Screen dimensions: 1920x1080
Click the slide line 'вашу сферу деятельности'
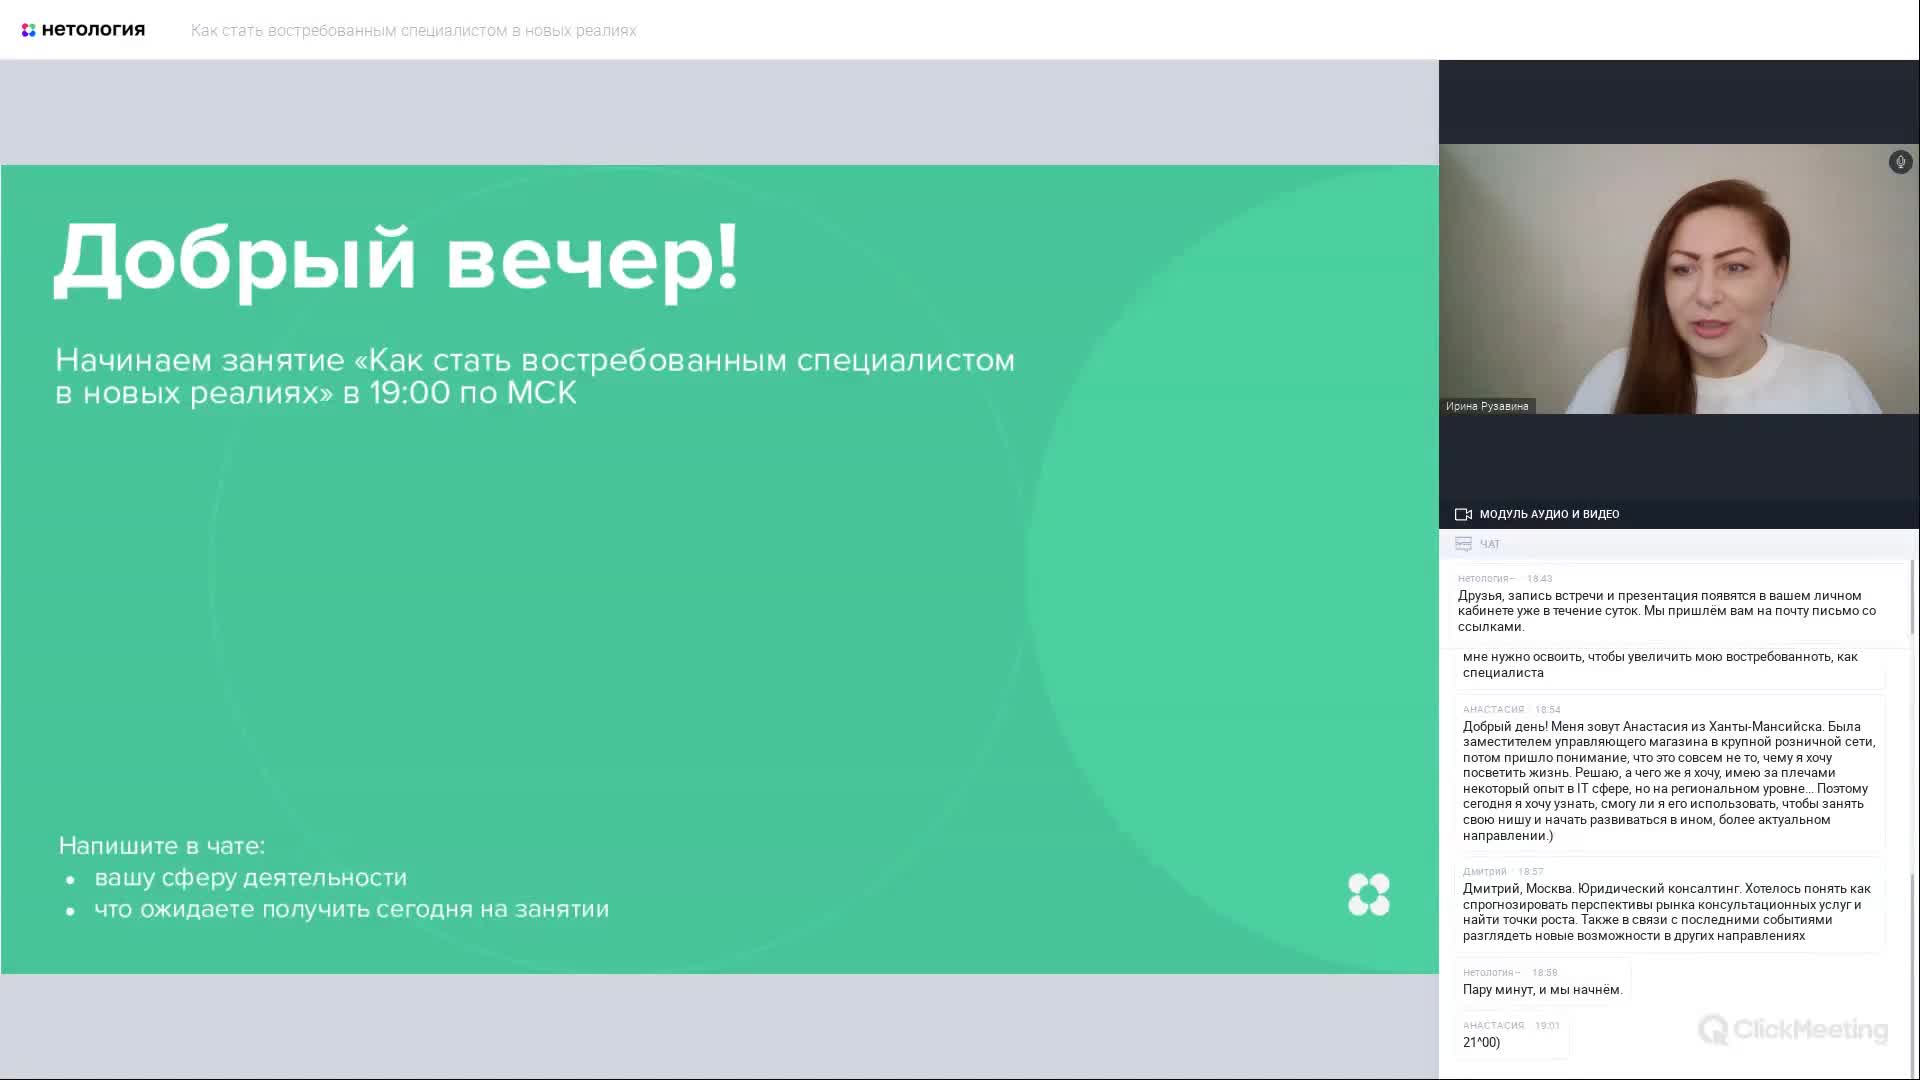coord(250,877)
